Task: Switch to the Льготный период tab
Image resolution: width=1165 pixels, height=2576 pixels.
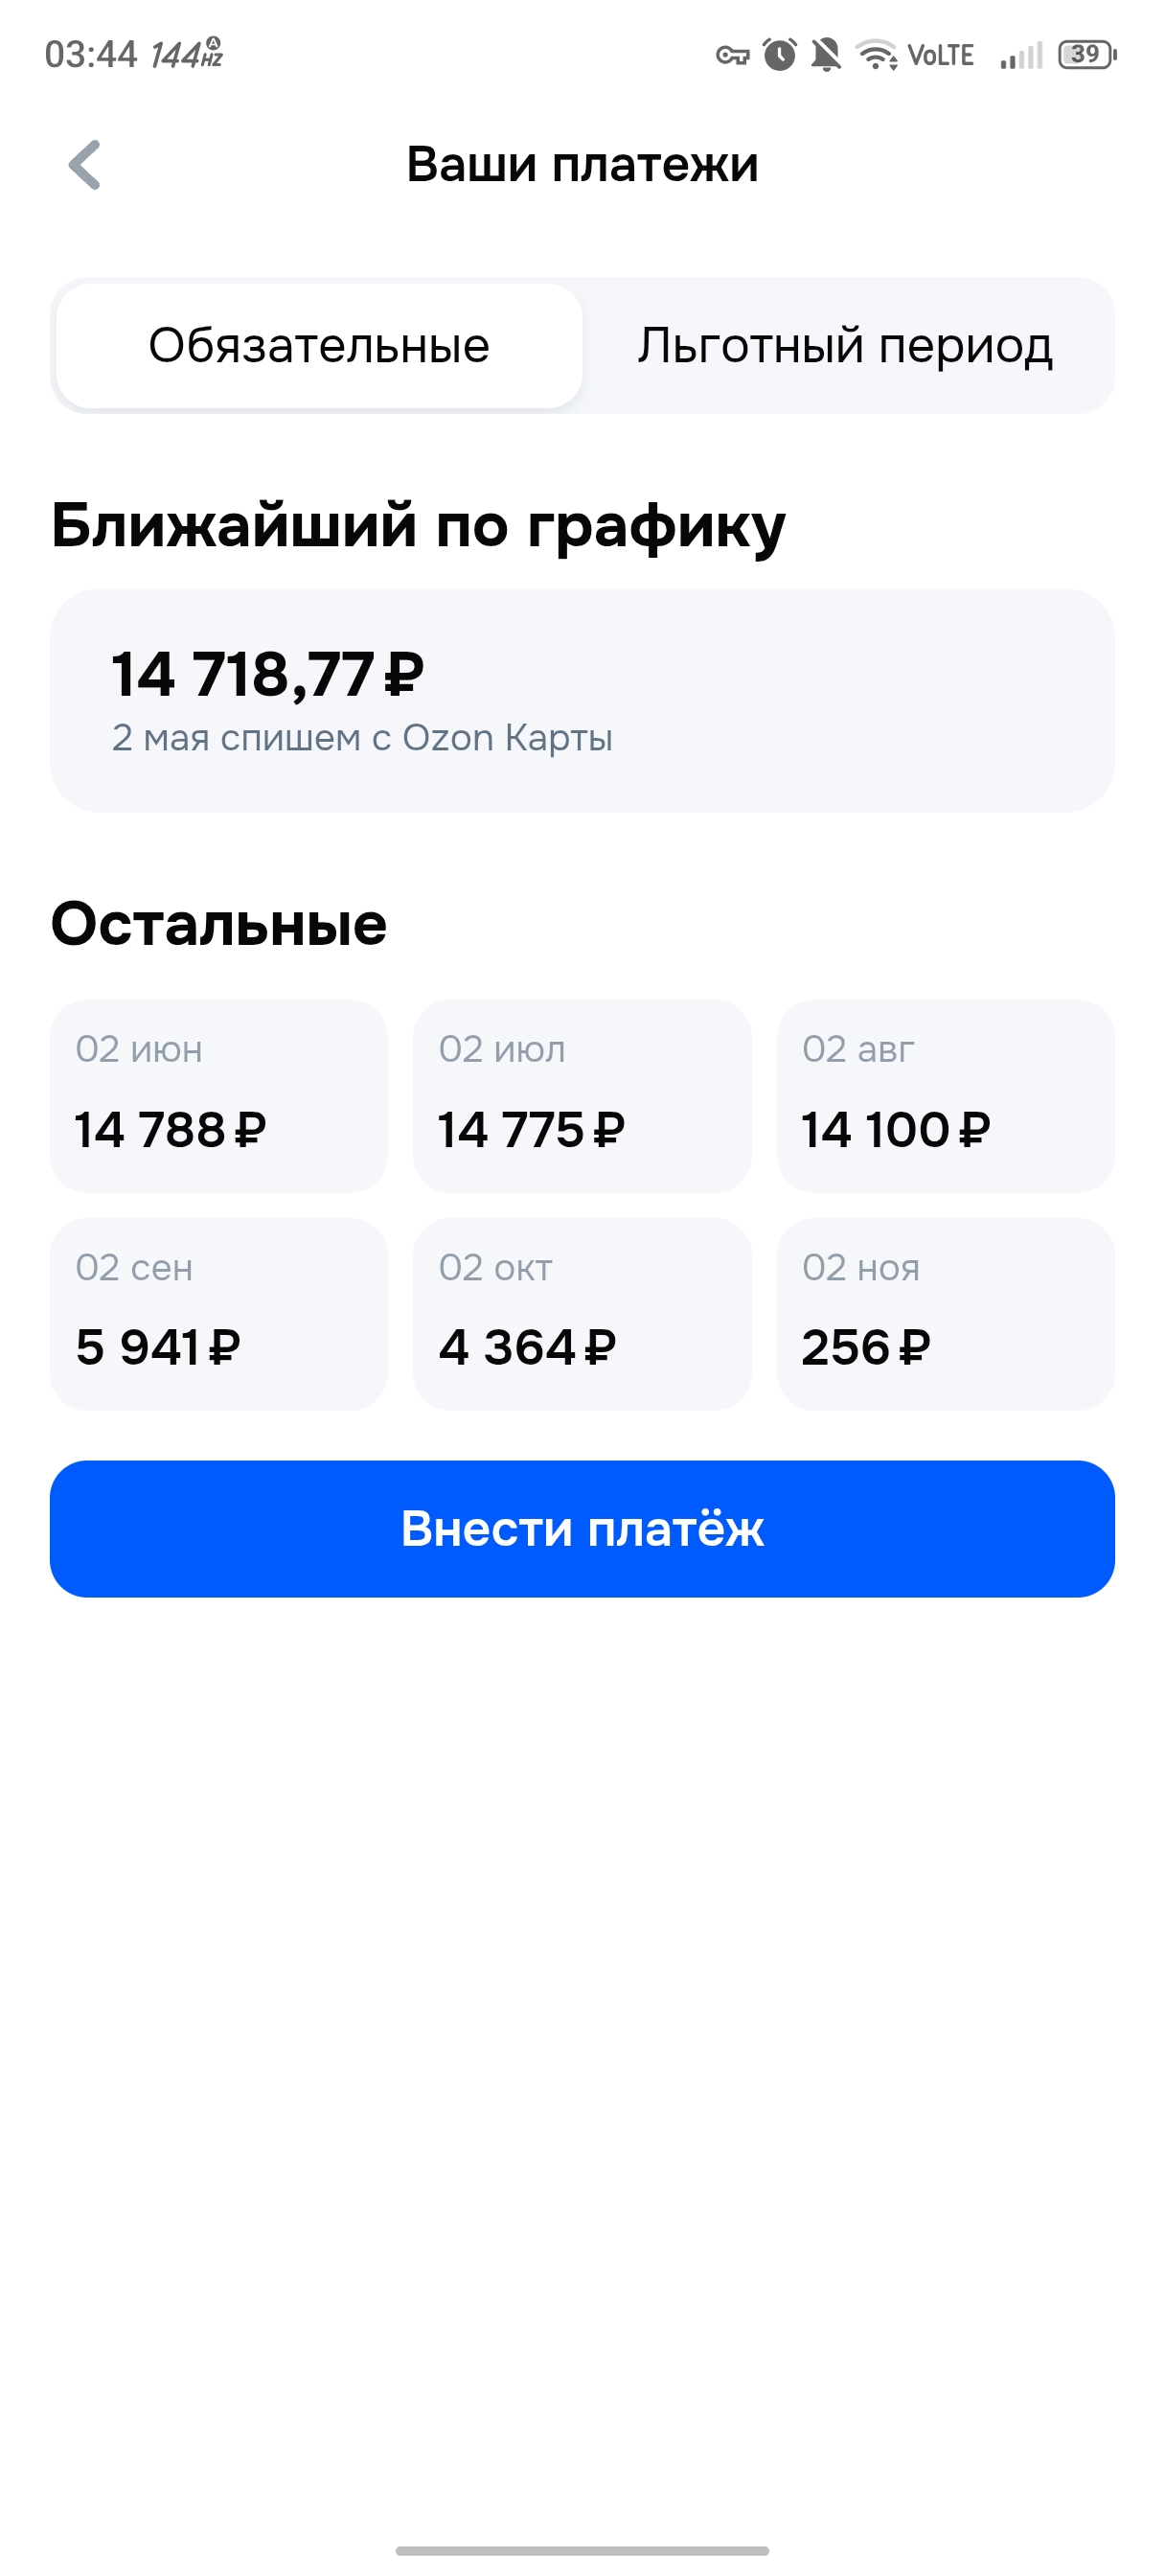Action: [x=846, y=346]
